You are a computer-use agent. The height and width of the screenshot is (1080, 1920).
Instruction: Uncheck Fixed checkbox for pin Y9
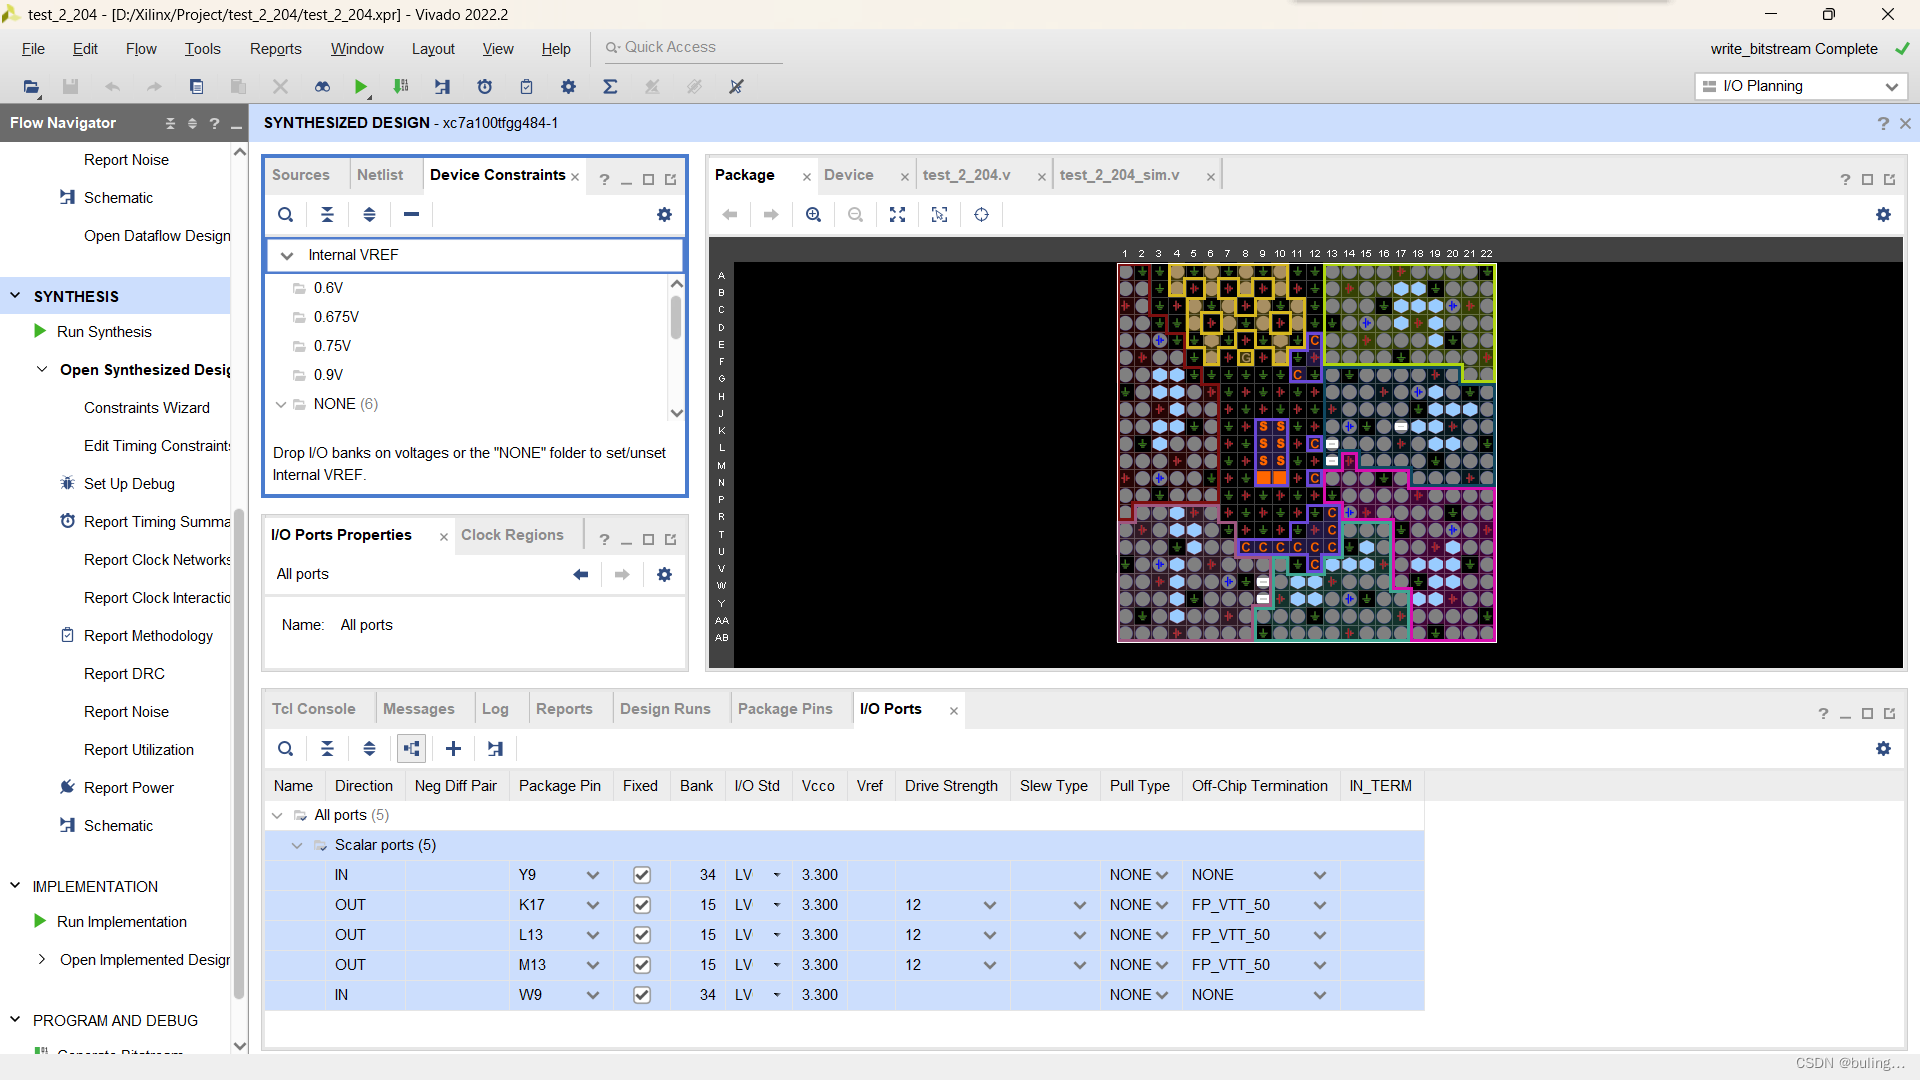(x=642, y=875)
